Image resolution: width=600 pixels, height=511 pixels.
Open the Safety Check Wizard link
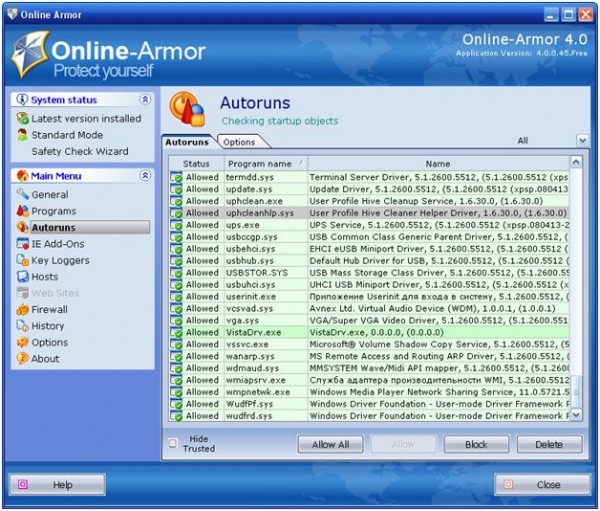[x=80, y=151]
